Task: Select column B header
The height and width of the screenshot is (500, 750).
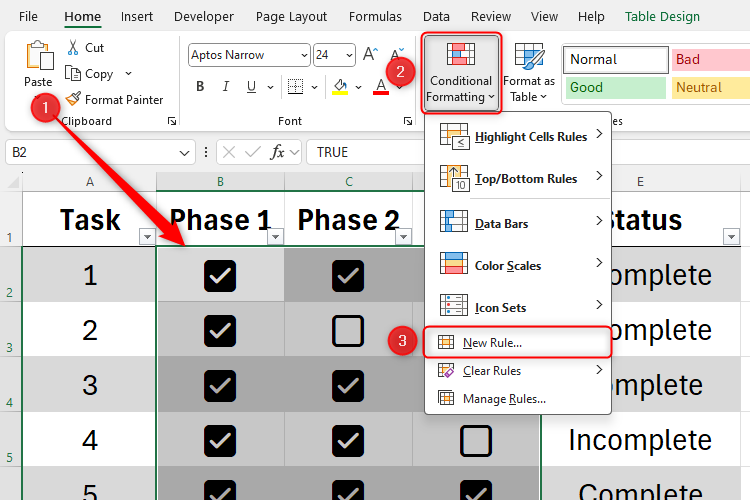Action: [x=220, y=182]
